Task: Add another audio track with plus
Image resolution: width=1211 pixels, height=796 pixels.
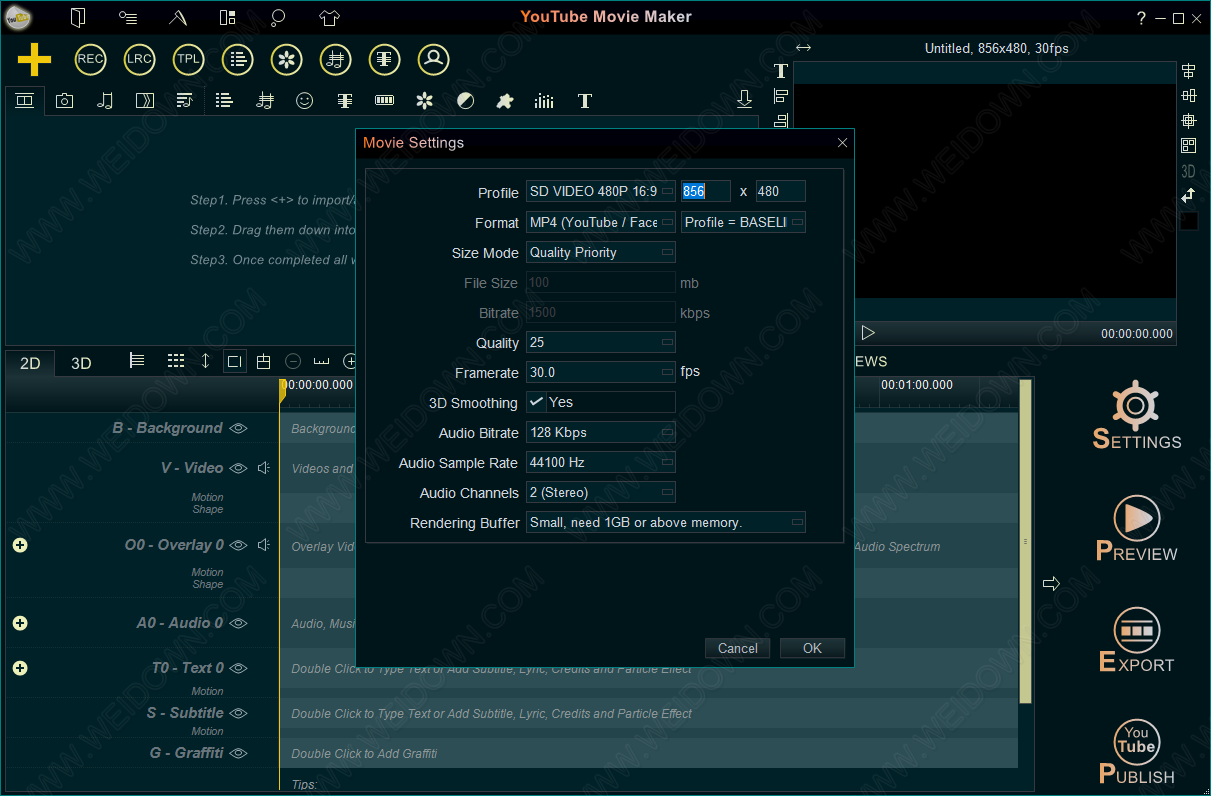Action: pyautogui.click(x=20, y=623)
